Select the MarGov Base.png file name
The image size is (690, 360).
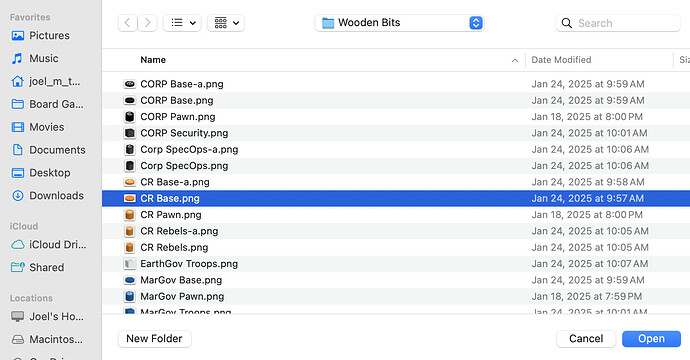(181, 280)
